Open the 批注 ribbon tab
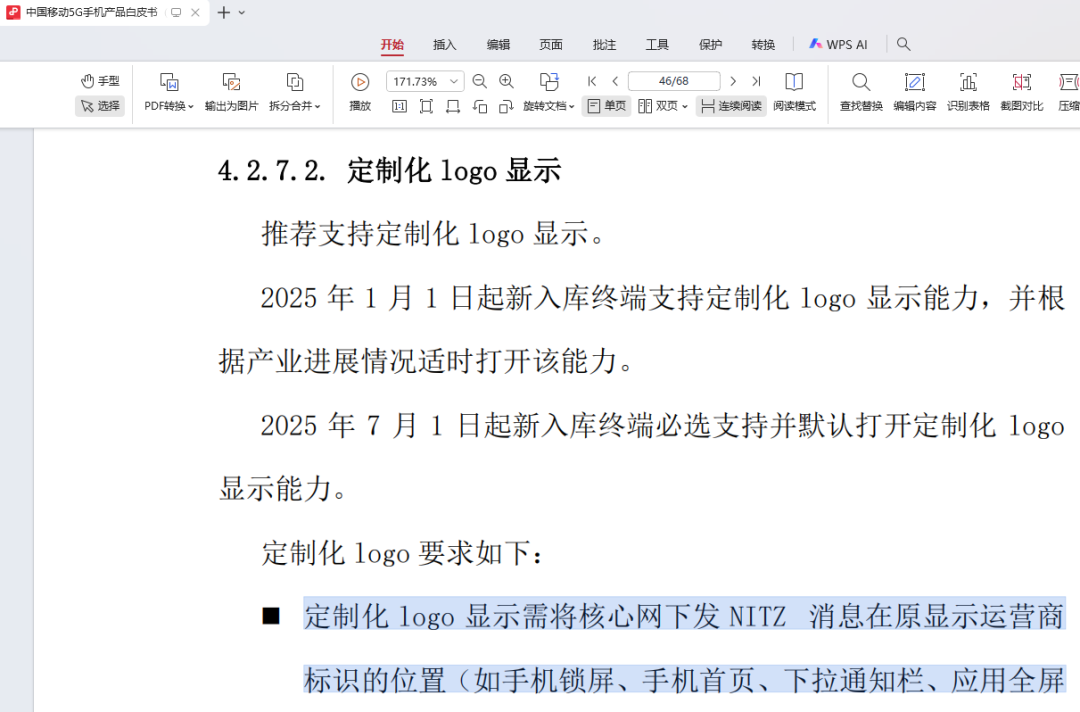This screenshot has height=712, width=1080. click(x=604, y=45)
